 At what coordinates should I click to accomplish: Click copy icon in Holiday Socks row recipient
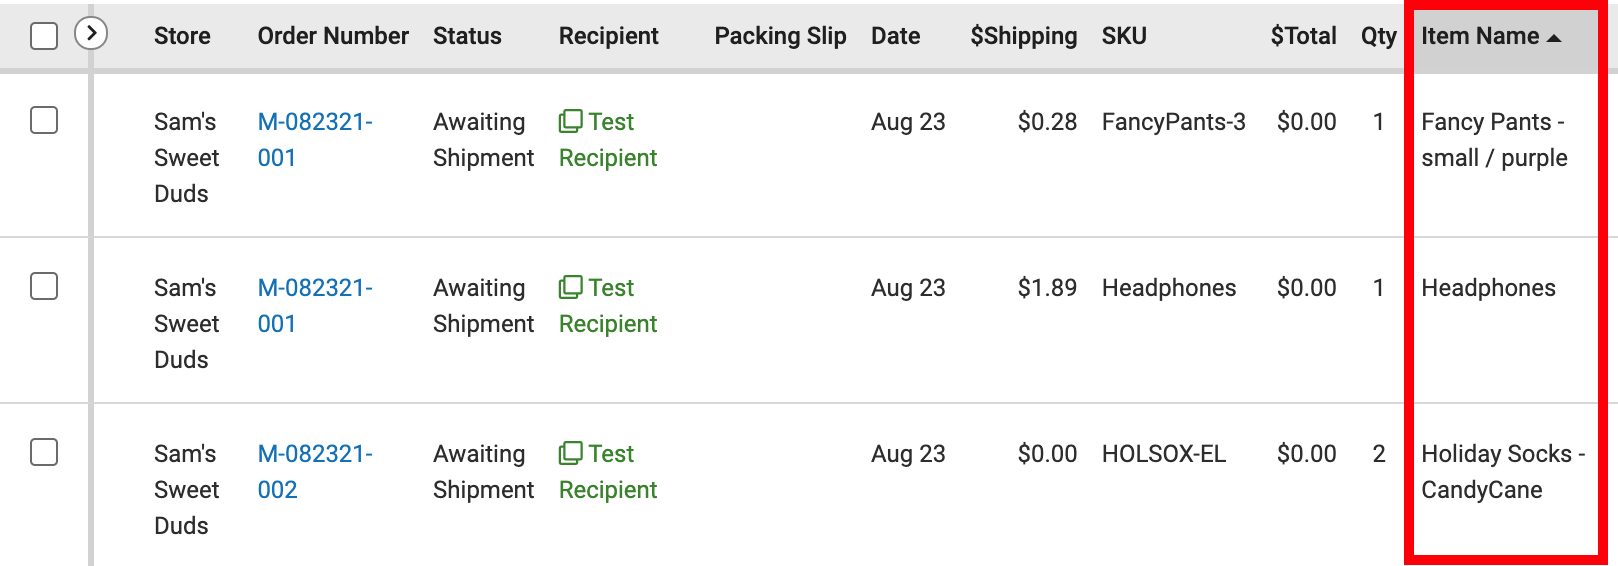571,453
